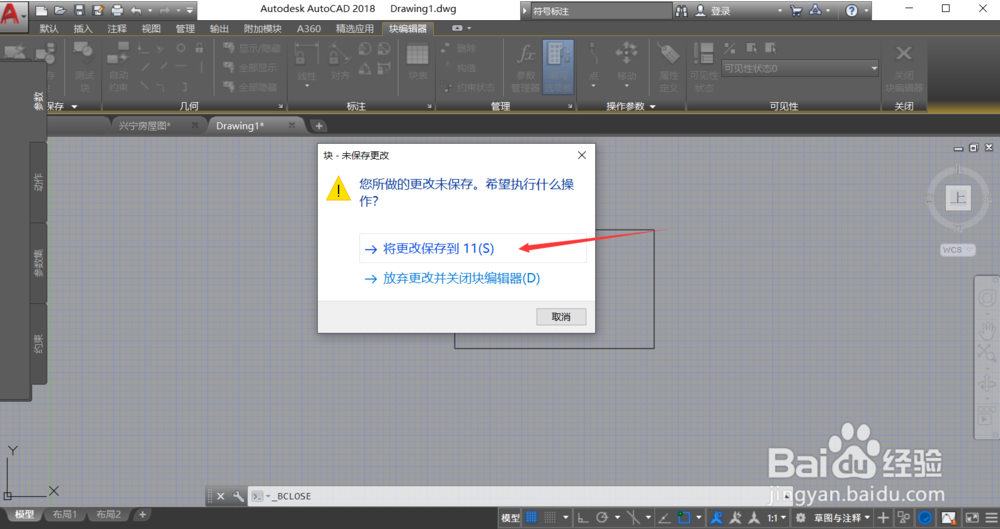Screen dimensions: 1000x529
Task: Click the isolate objects icon in status bar
Action: [948, 518]
